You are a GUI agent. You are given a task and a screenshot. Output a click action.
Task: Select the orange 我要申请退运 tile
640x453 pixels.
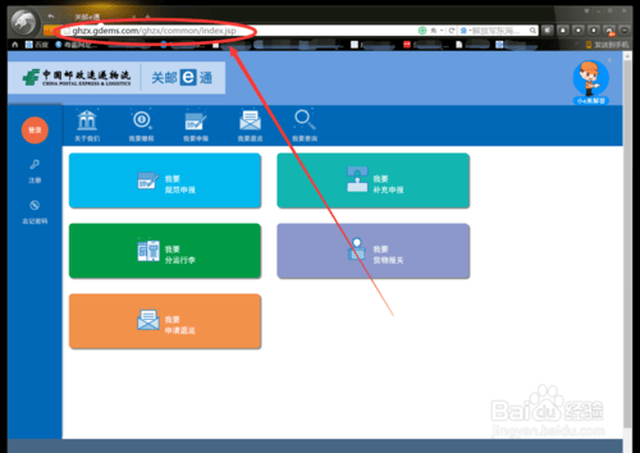pos(165,321)
